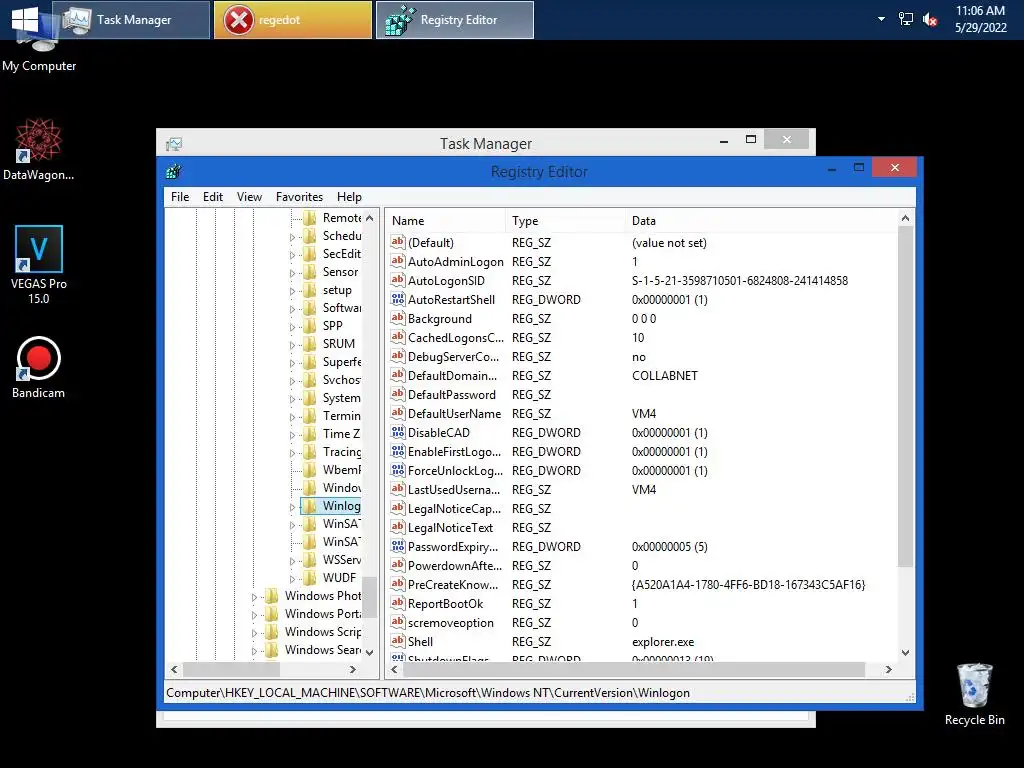1024x768 pixels.
Task: Sort values by Type column header
Action: point(565,221)
